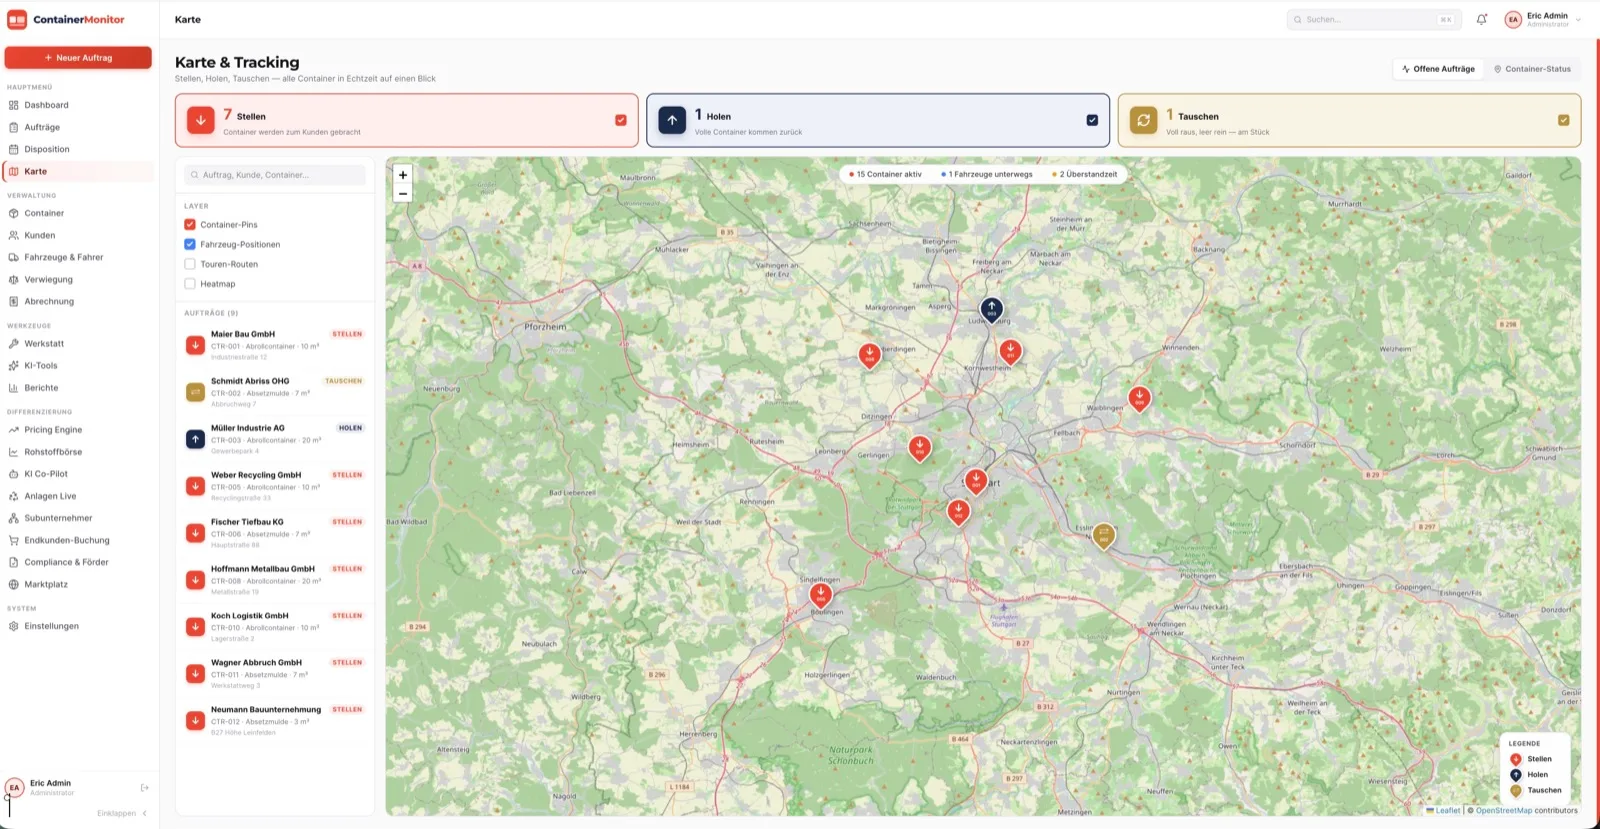Switch to Offene Aufträge view
The height and width of the screenshot is (829, 1600).
(1438, 69)
